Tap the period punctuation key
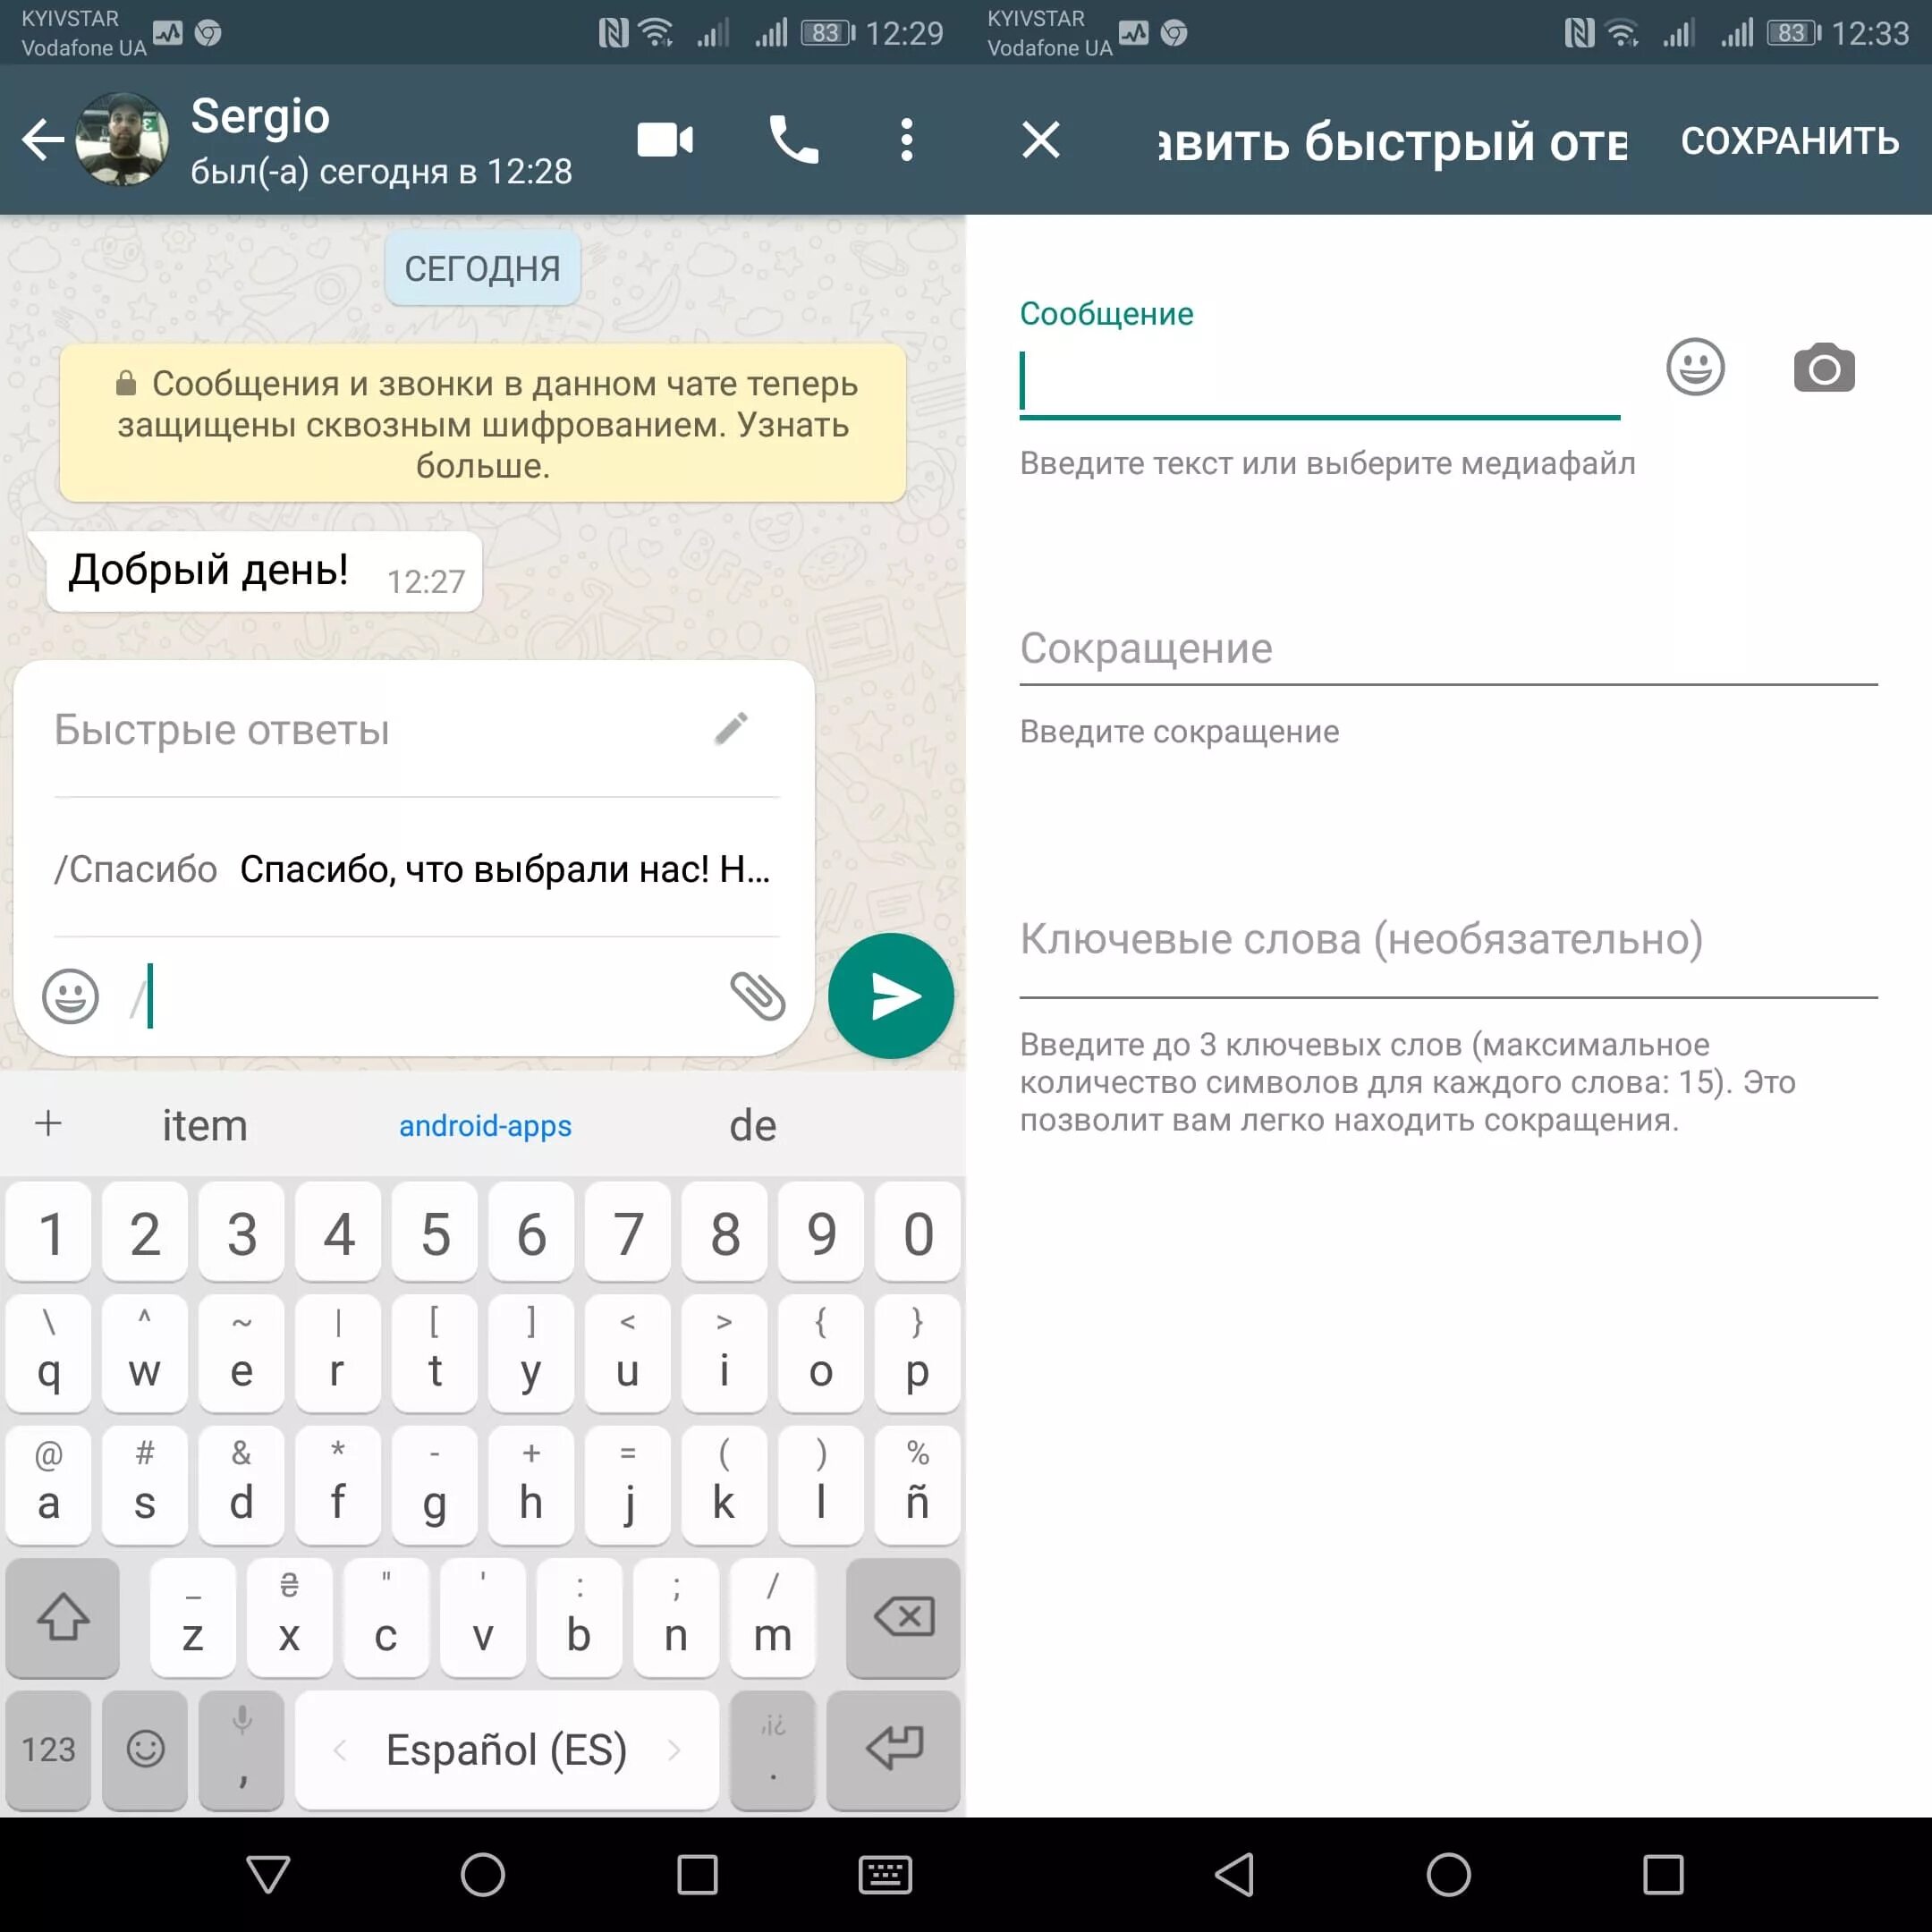 773,1750
